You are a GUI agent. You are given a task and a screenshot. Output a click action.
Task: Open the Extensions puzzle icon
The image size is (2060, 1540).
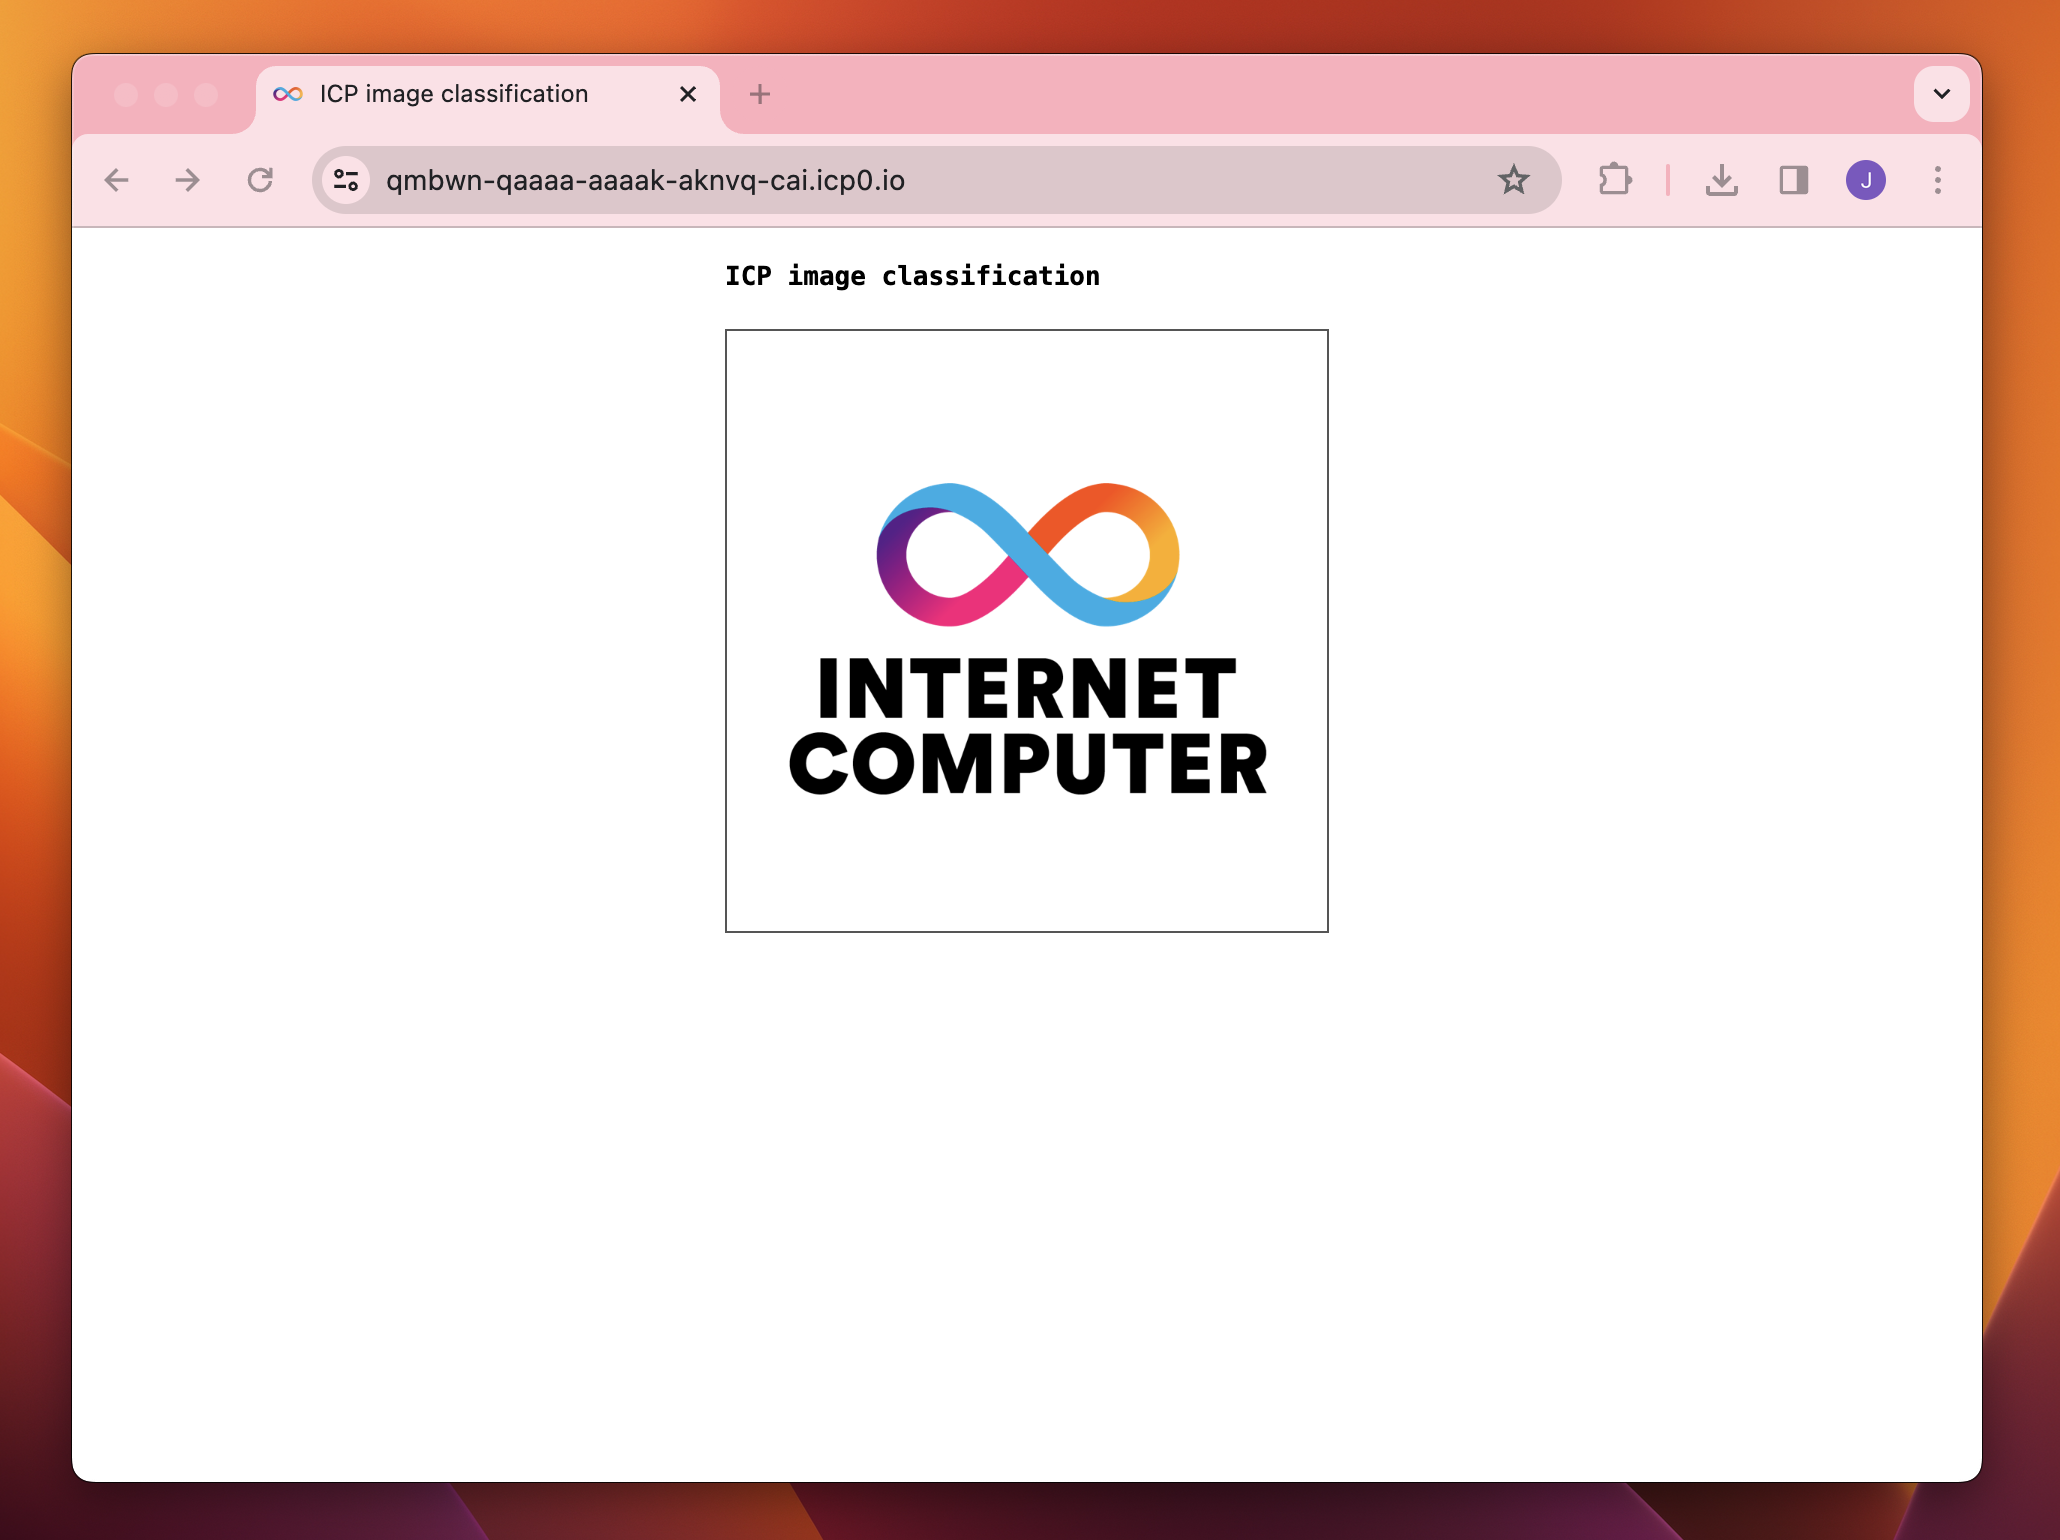click(1615, 180)
